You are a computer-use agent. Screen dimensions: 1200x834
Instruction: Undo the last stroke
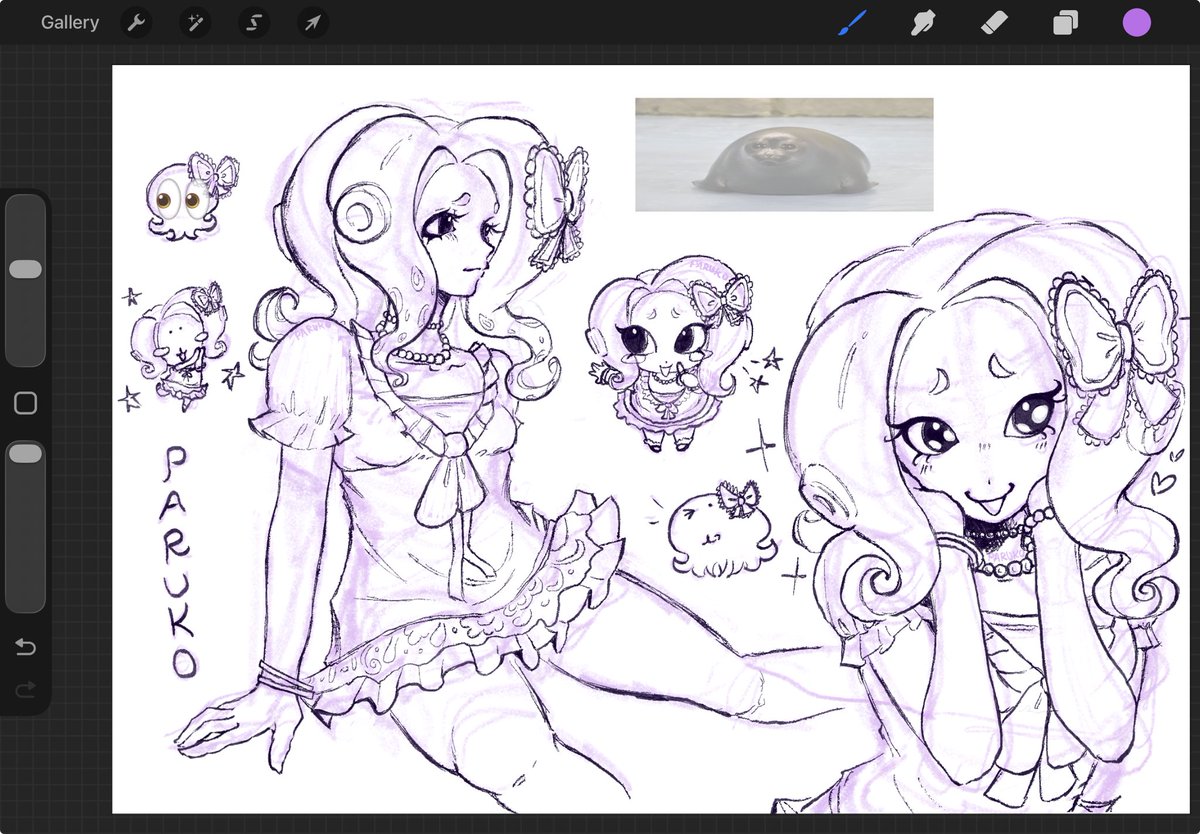click(x=25, y=648)
